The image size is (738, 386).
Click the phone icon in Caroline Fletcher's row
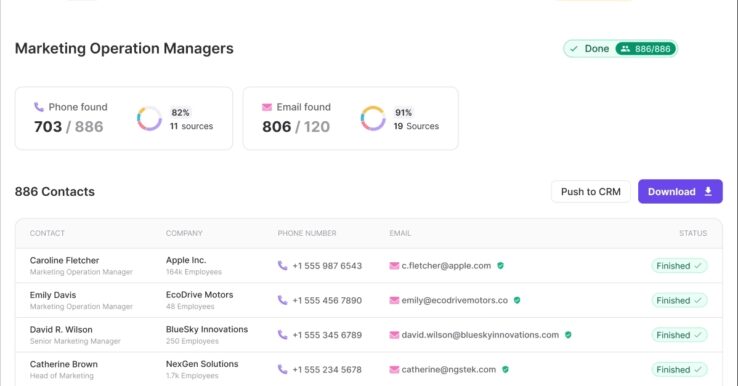pos(282,265)
